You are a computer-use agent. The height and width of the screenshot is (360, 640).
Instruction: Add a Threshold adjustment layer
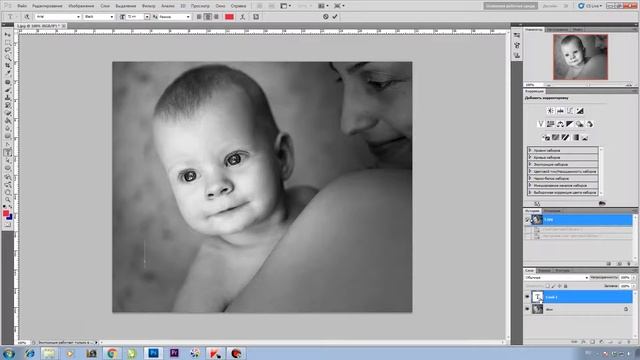tap(565, 137)
